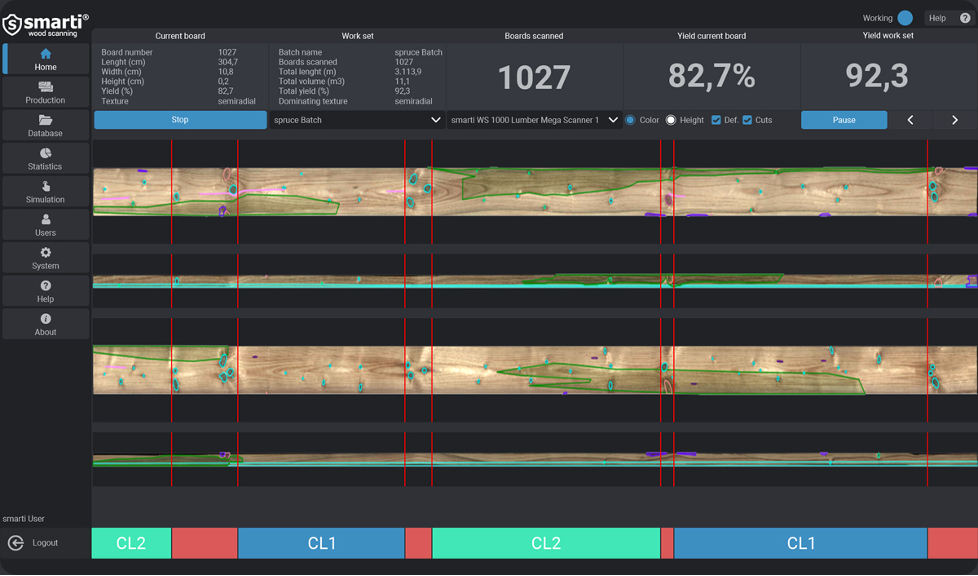This screenshot has height=576, width=978.
Task: Open the System gear icon
Action: (45, 253)
